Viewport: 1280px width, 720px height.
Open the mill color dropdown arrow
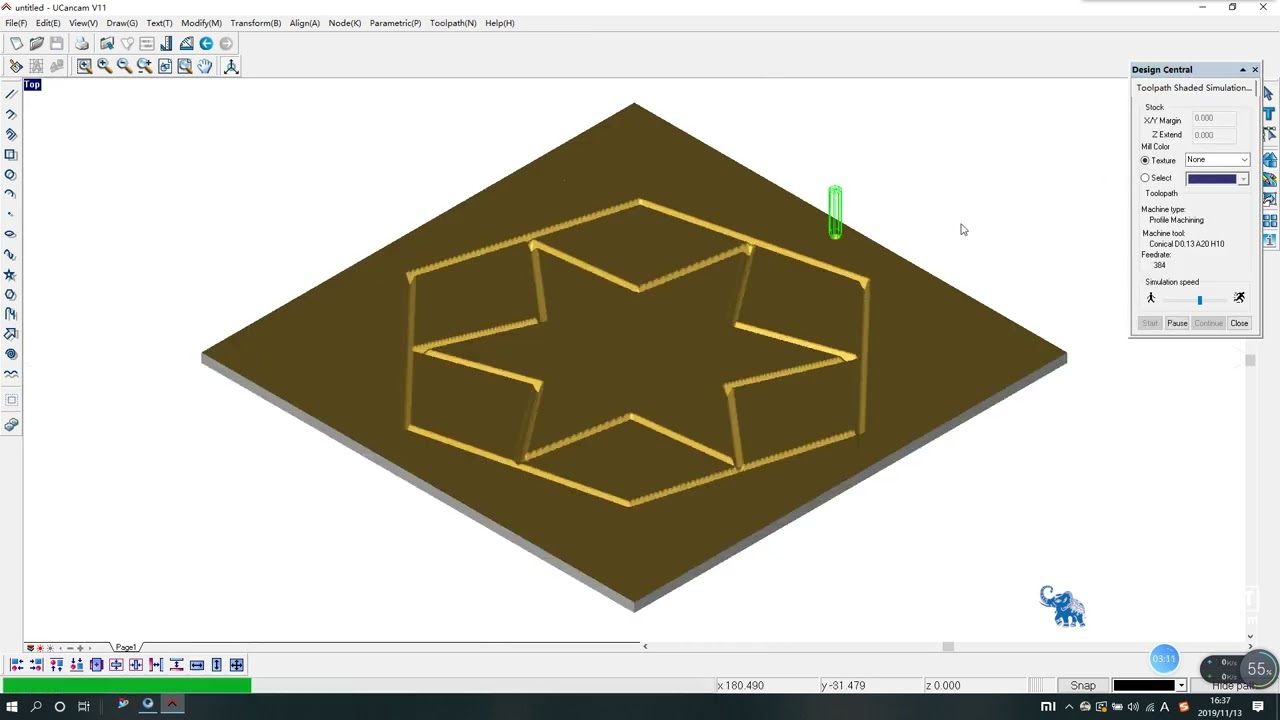(1243, 179)
